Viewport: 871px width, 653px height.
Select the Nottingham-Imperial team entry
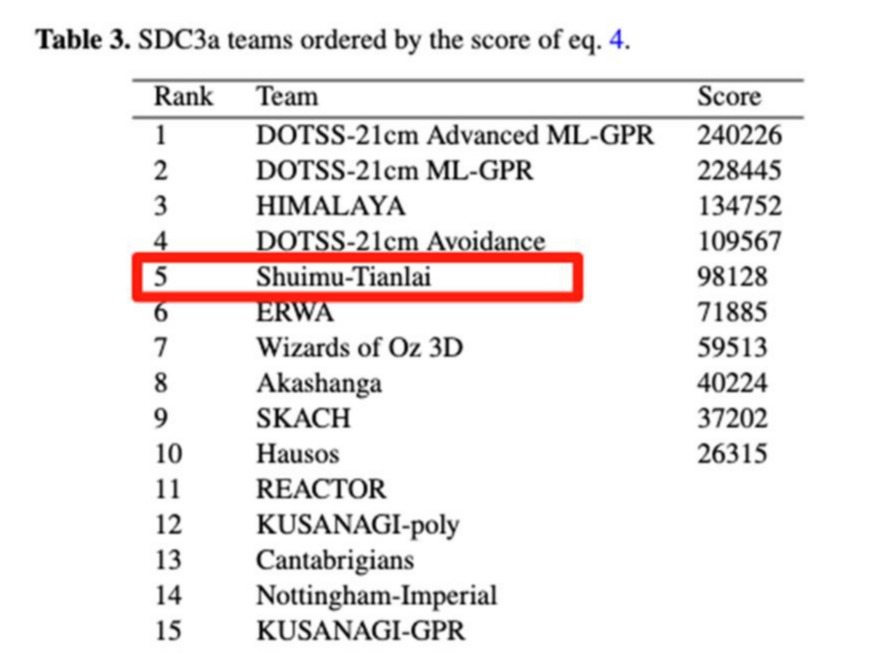coord(376,595)
